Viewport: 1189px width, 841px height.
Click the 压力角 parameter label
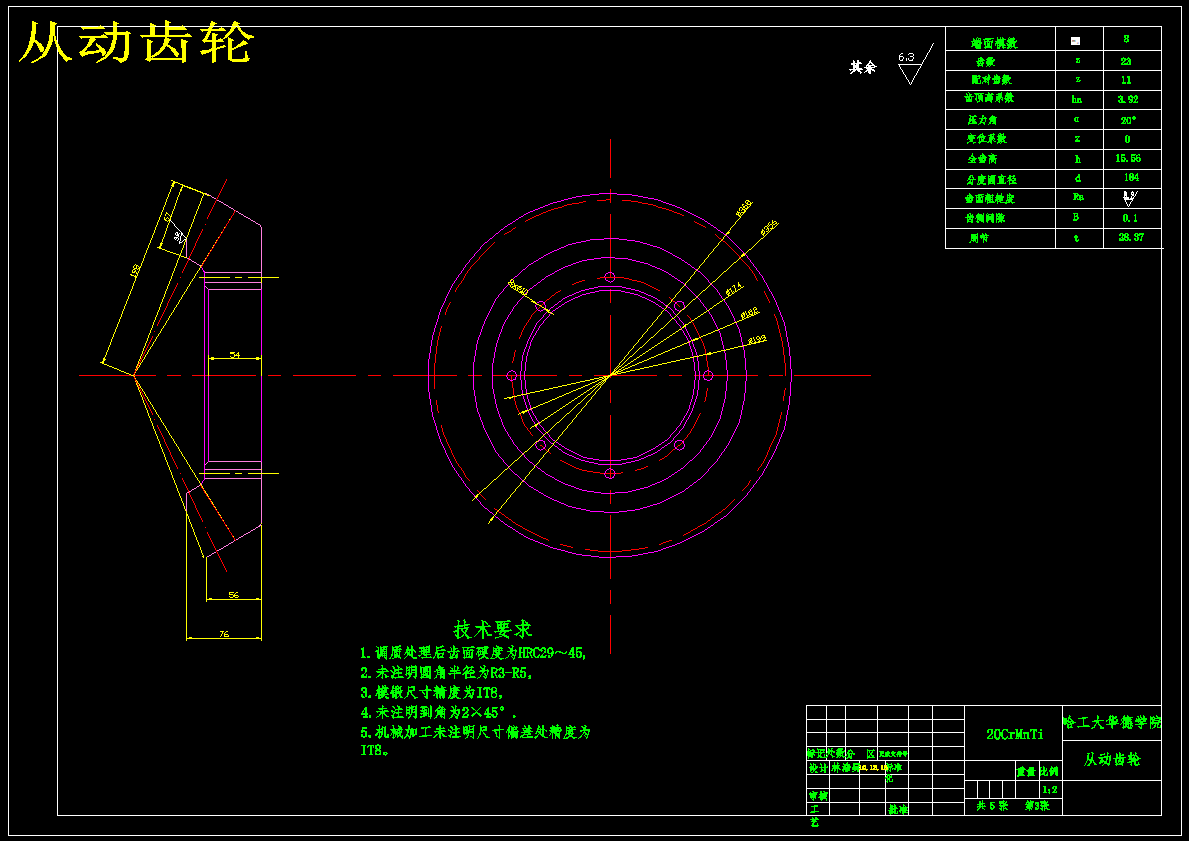pyautogui.click(x=982, y=120)
